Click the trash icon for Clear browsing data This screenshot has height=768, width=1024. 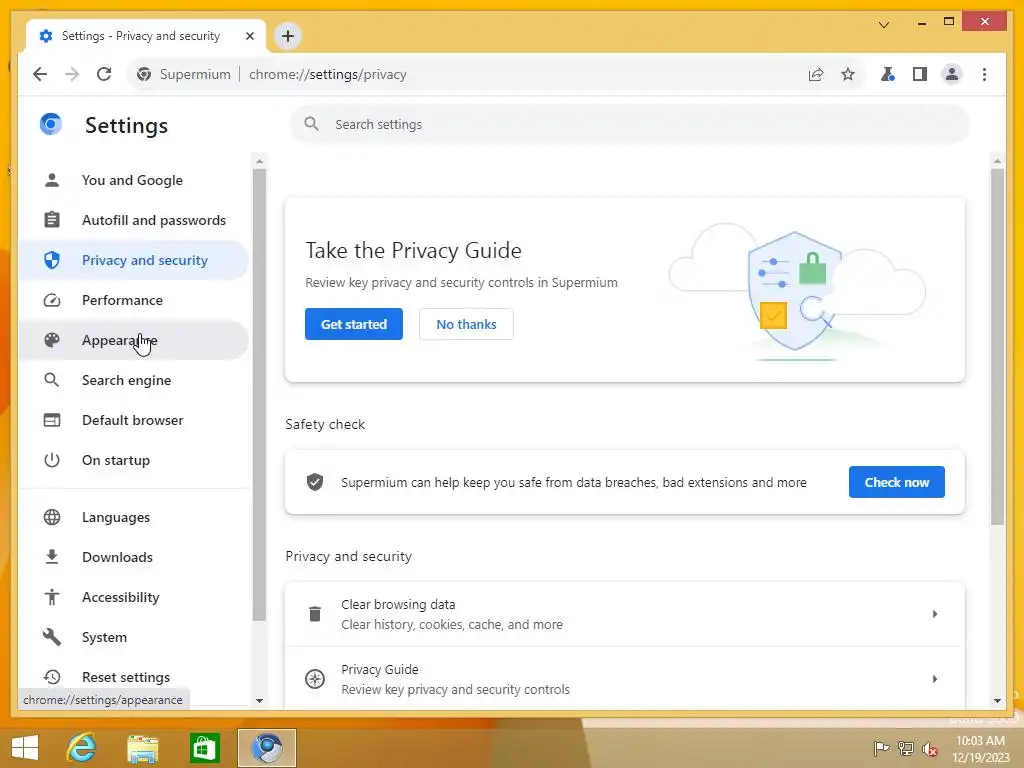(x=315, y=614)
